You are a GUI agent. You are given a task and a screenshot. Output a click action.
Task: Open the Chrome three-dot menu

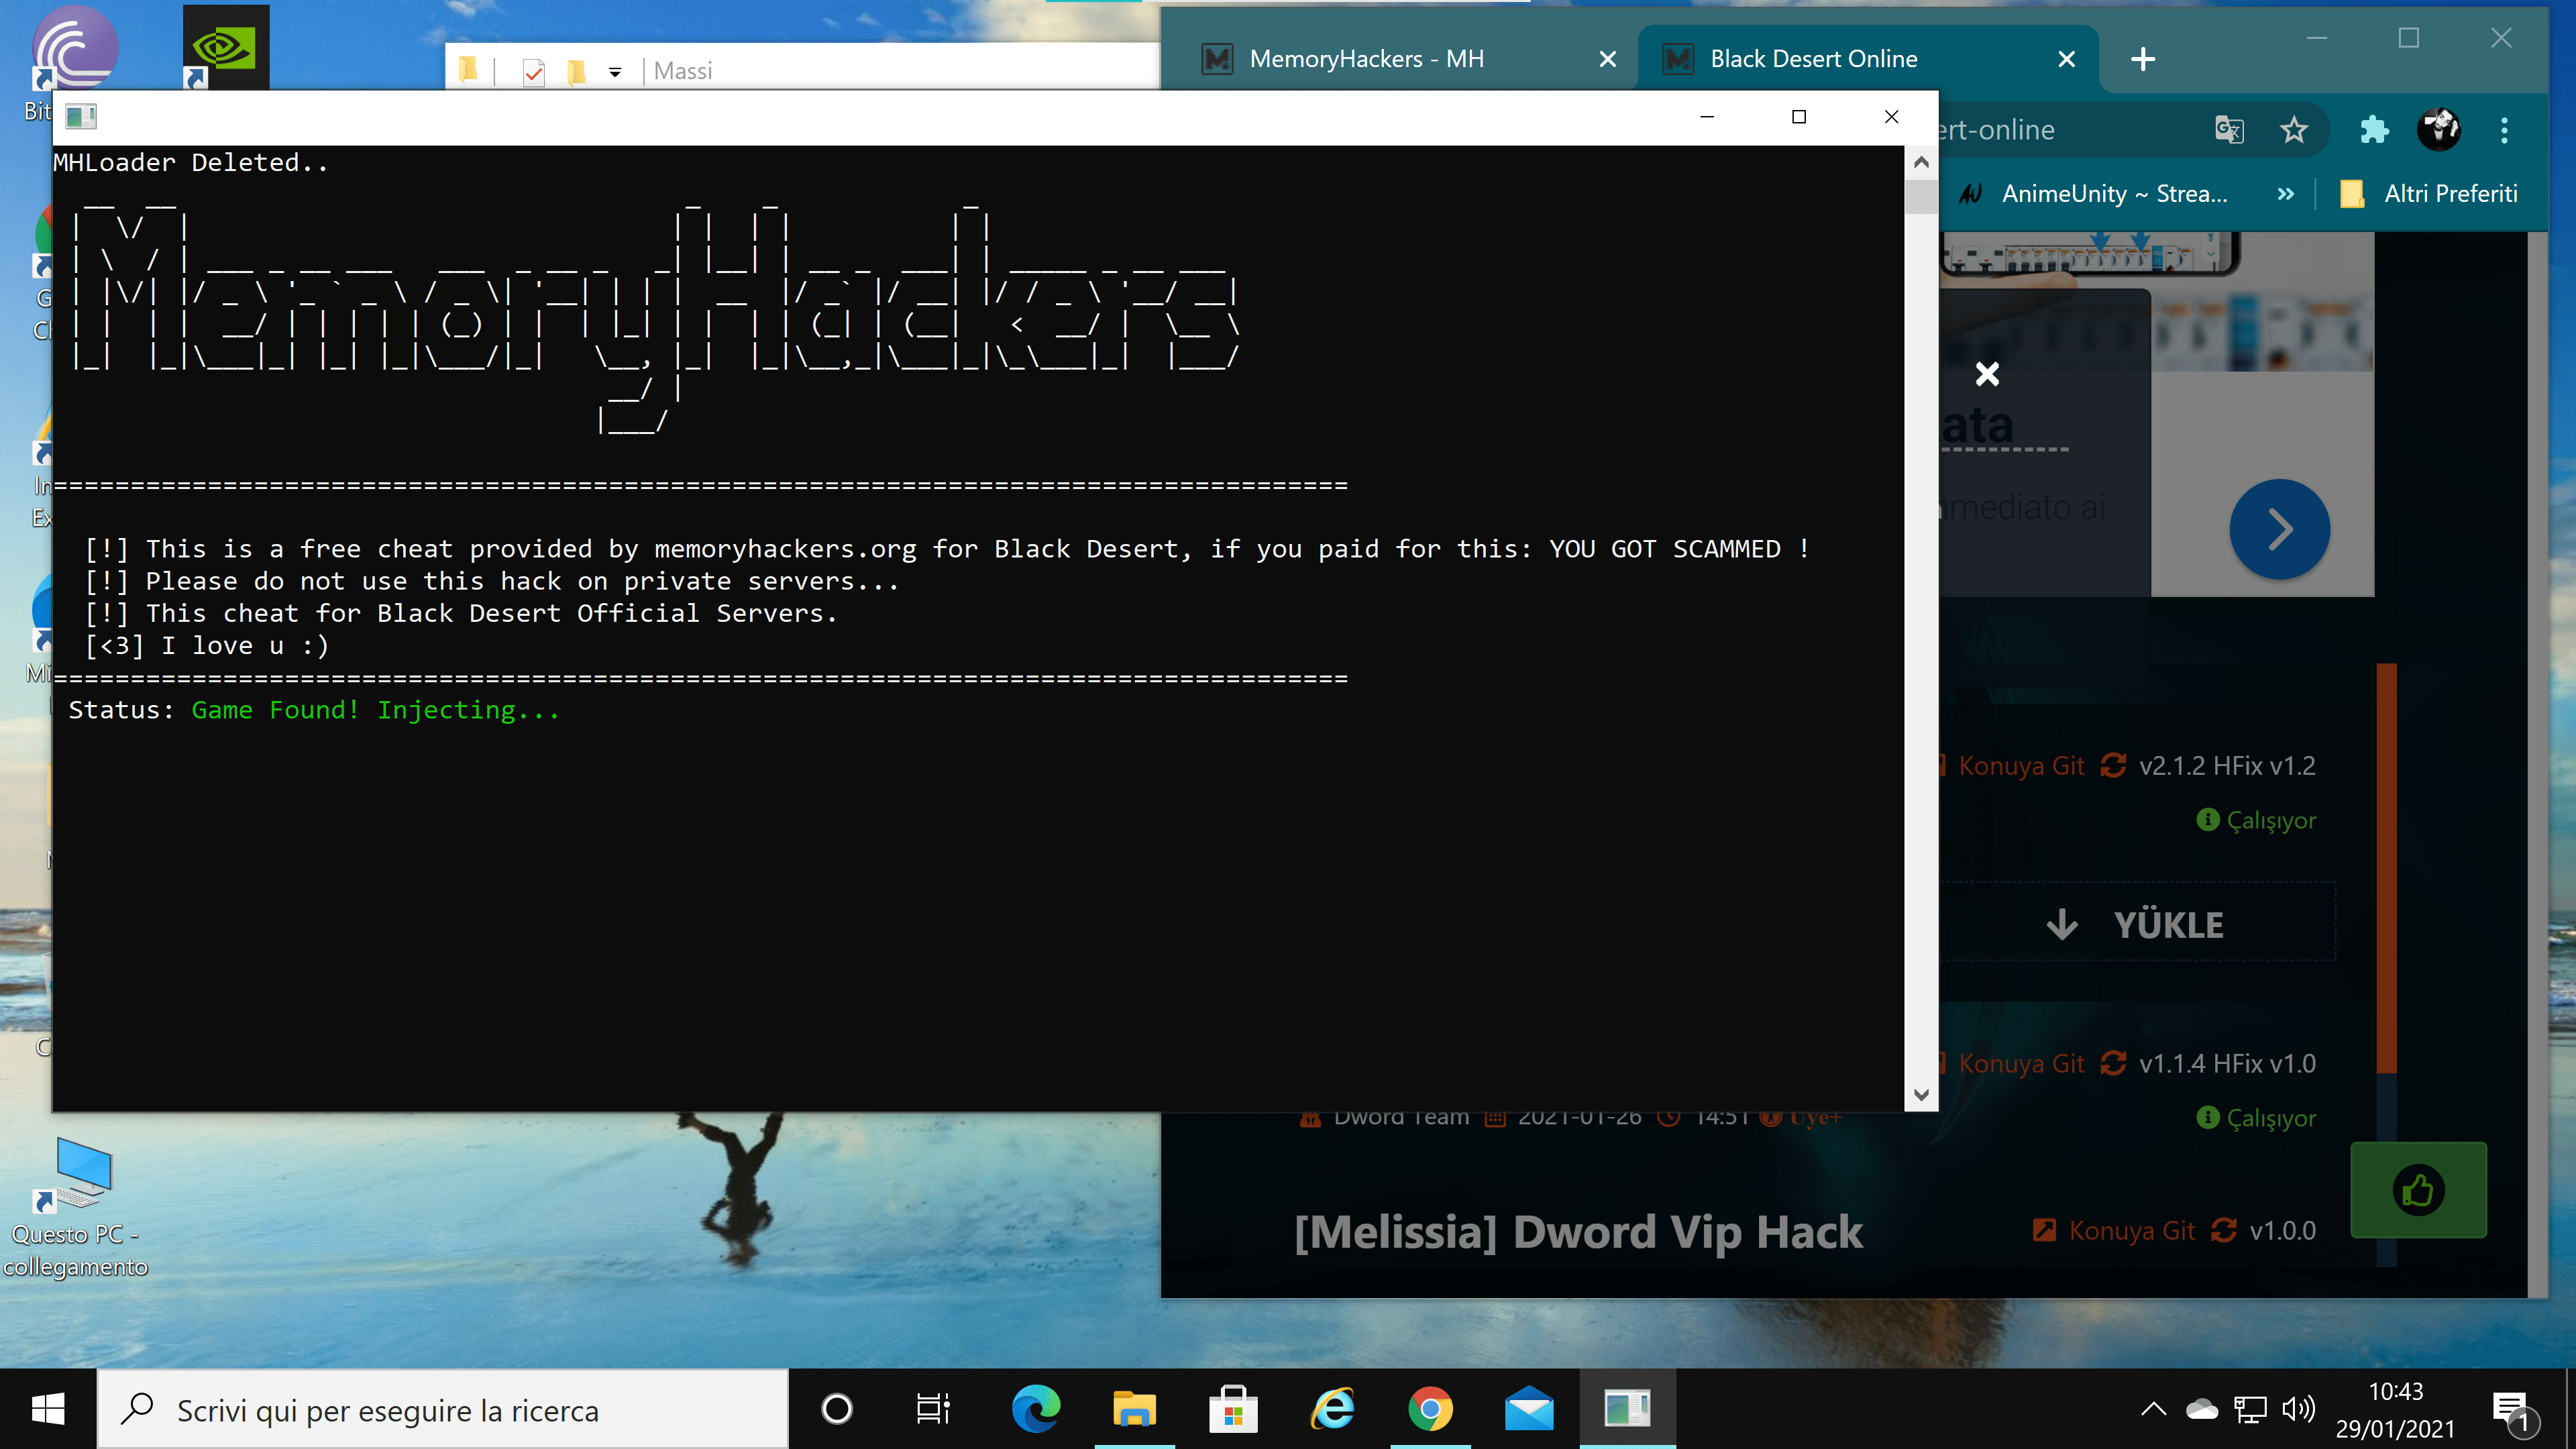pos(2504,130)
